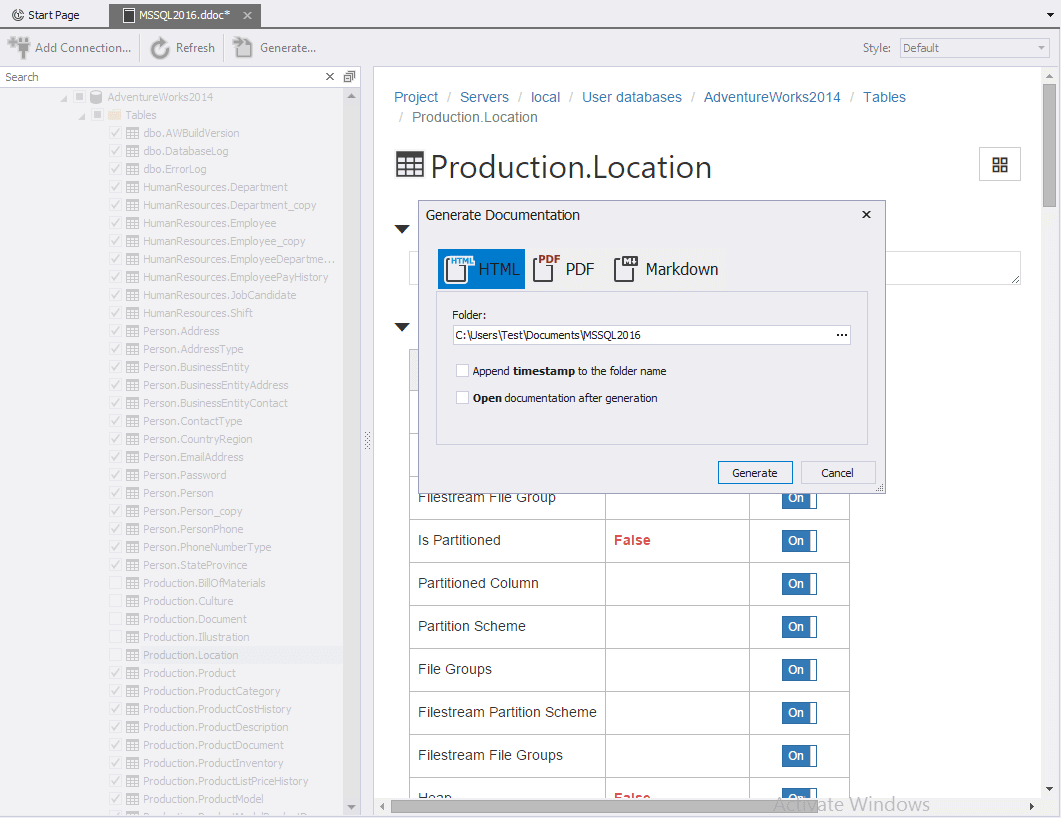Click the collapse-all icon next to search

coord(349,77)
